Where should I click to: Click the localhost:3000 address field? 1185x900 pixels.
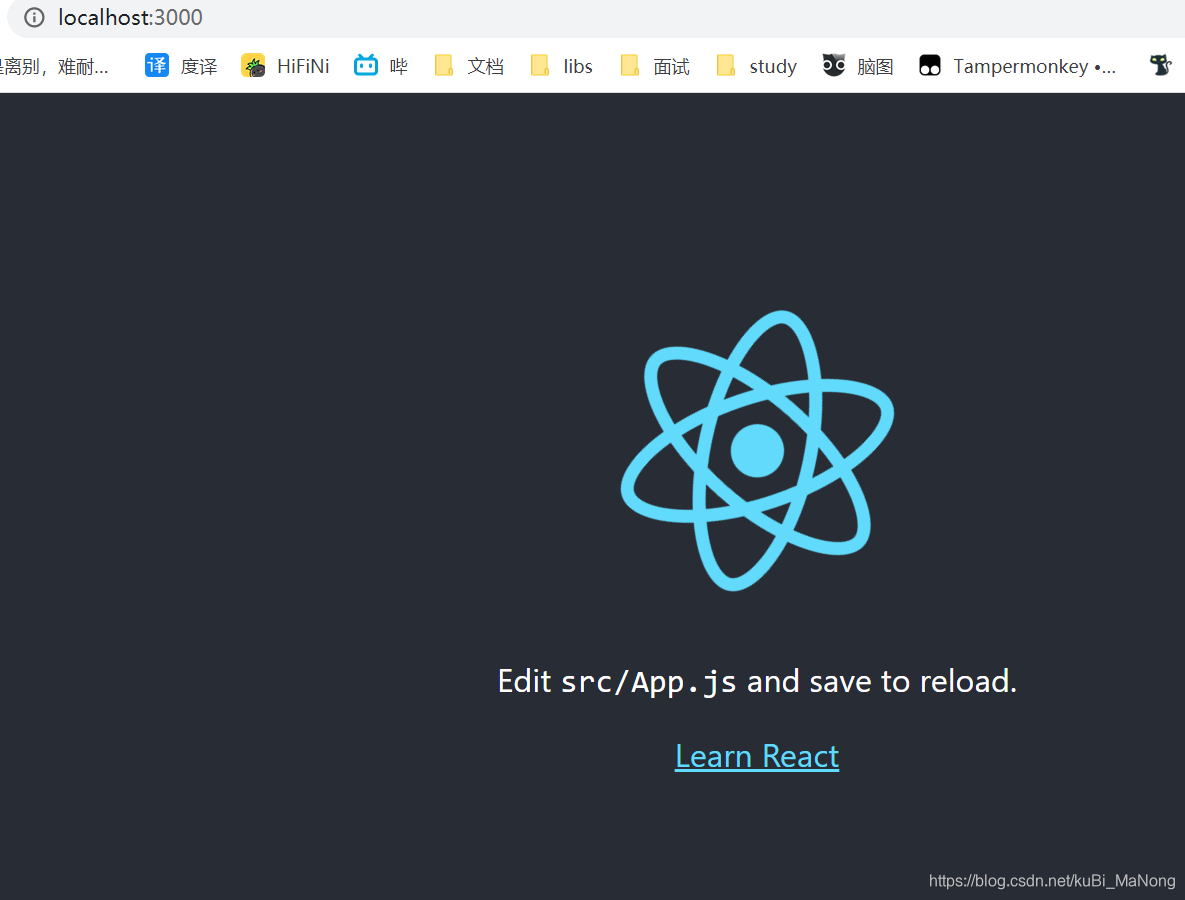click(x=596, y=17)
